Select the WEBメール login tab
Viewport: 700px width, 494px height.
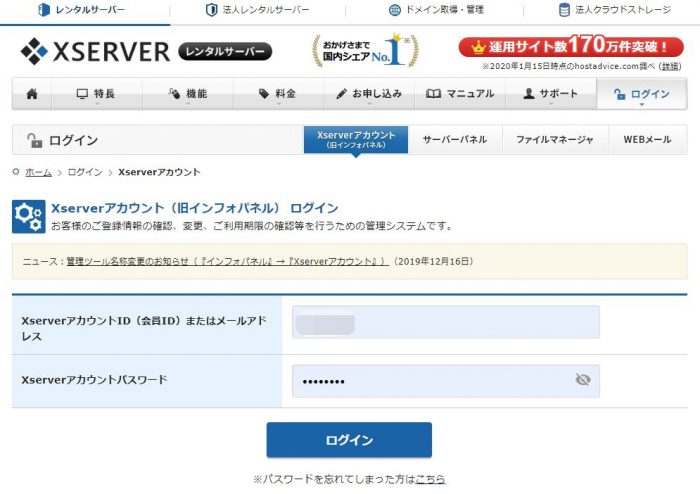pos(647,140)
